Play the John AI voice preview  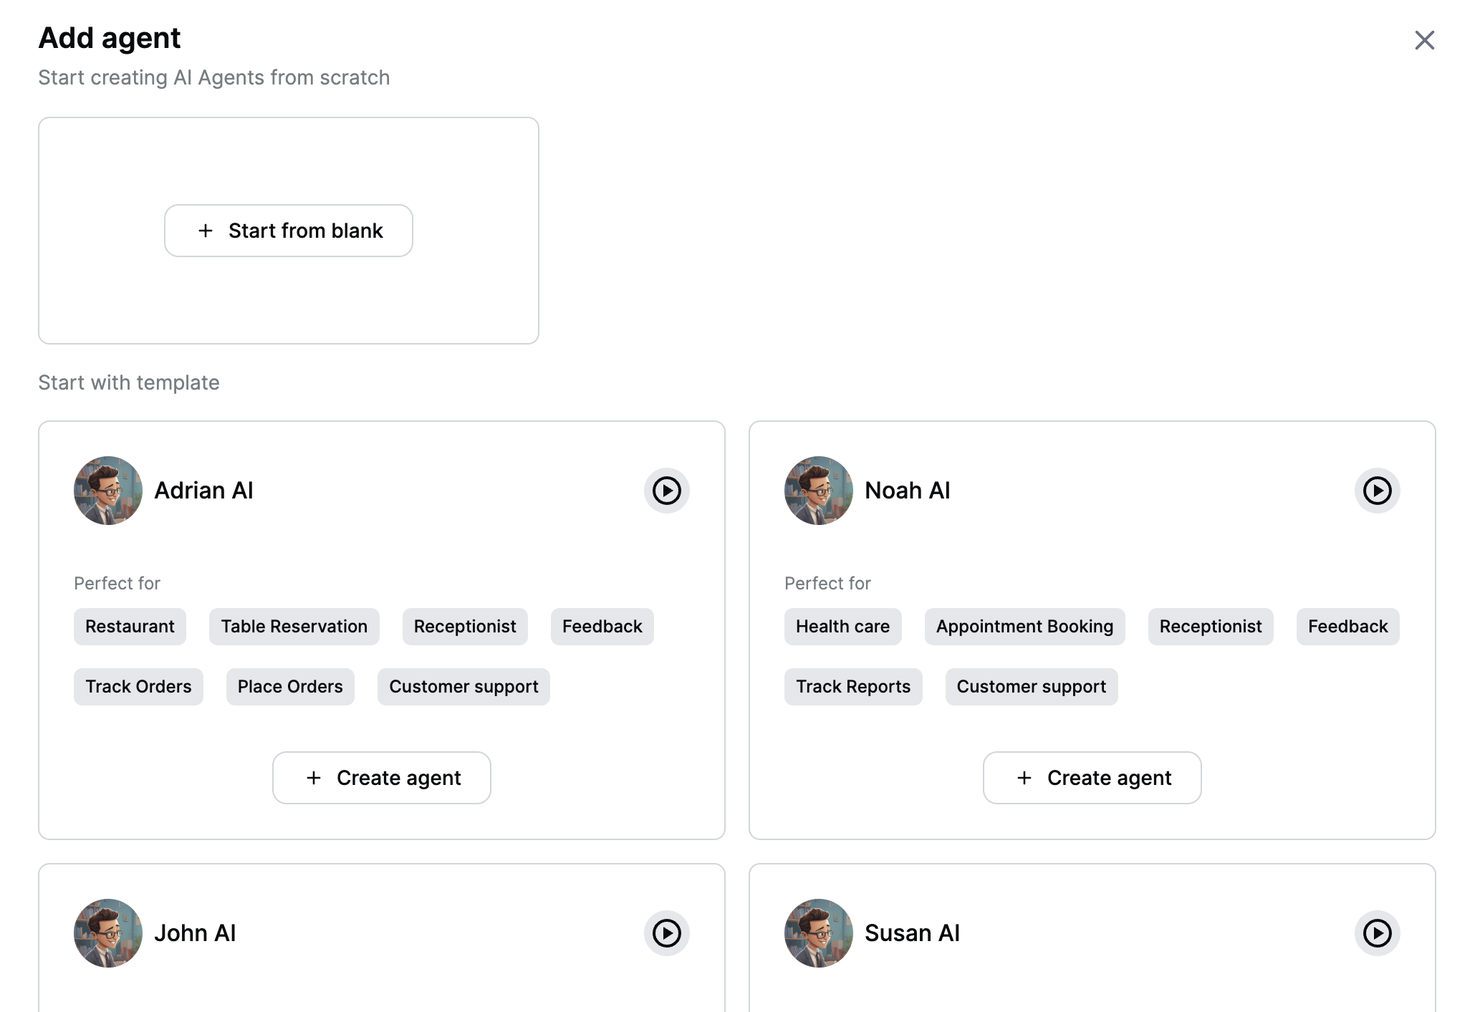(x=667, y=933)
